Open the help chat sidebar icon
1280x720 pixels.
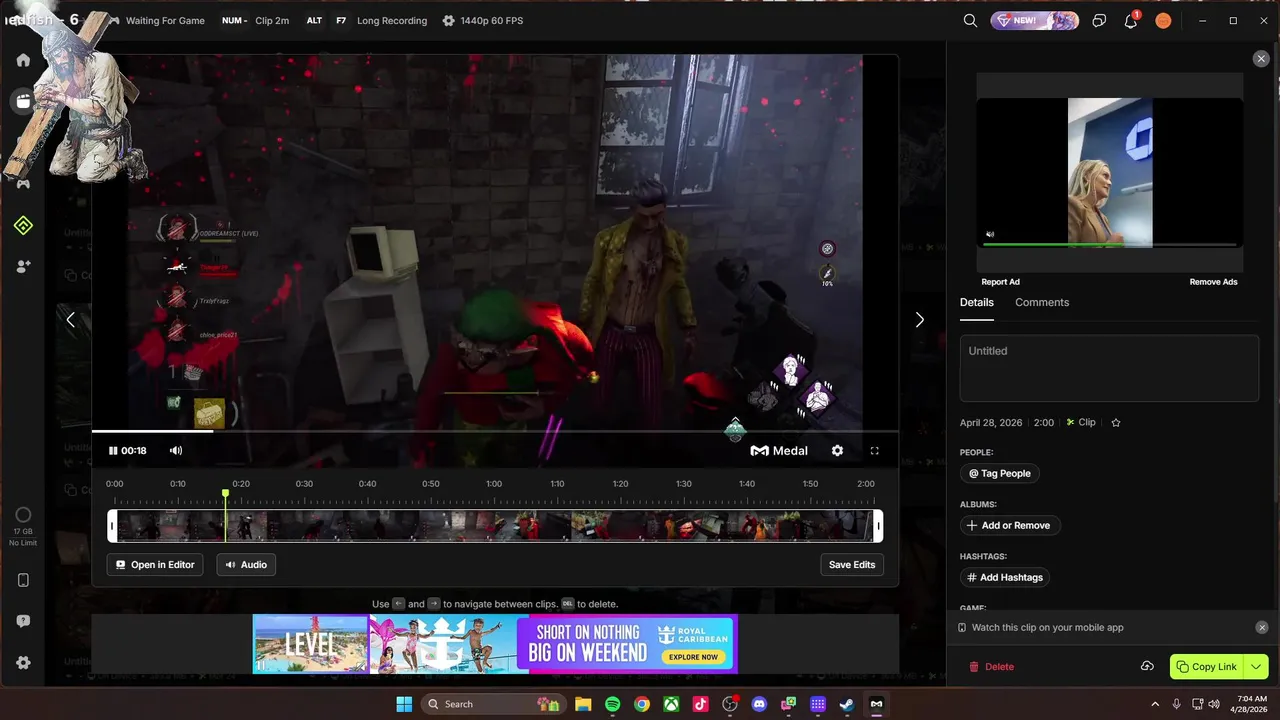[x=23, y=621]
